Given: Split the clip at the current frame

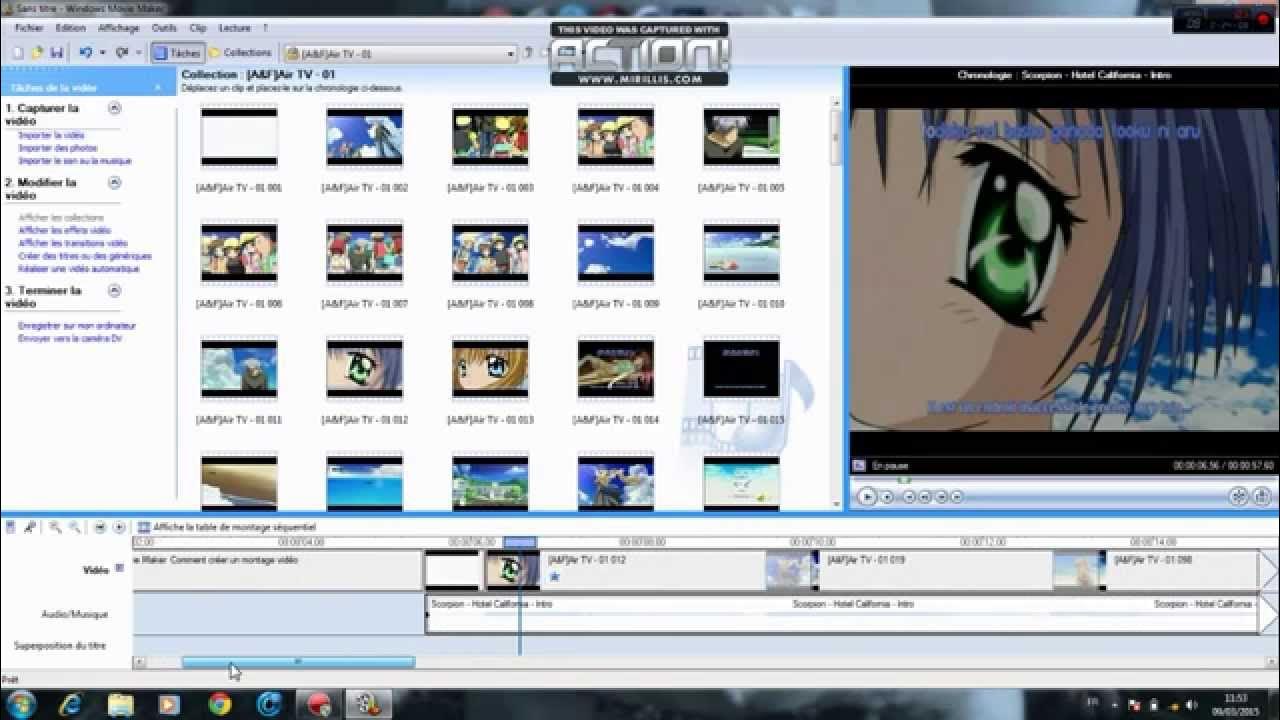Looking at the screenshot, I should (x=1238, y=496).
